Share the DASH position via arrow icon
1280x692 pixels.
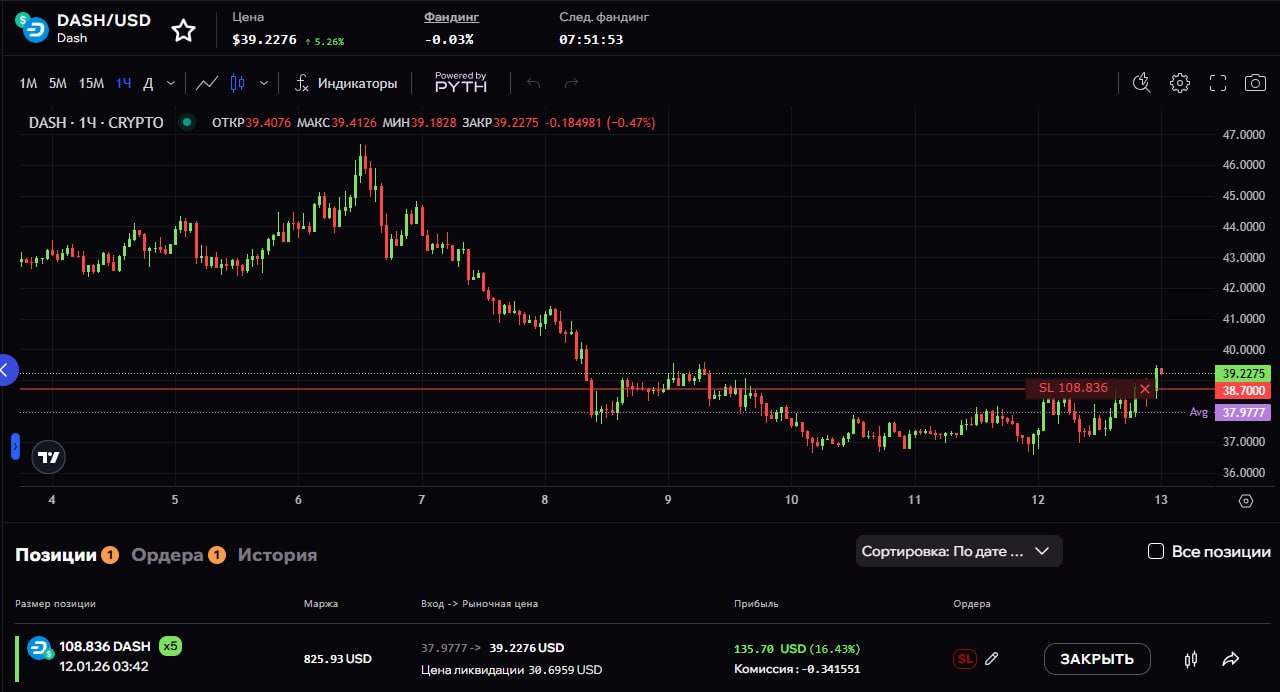pos(1231,659)
